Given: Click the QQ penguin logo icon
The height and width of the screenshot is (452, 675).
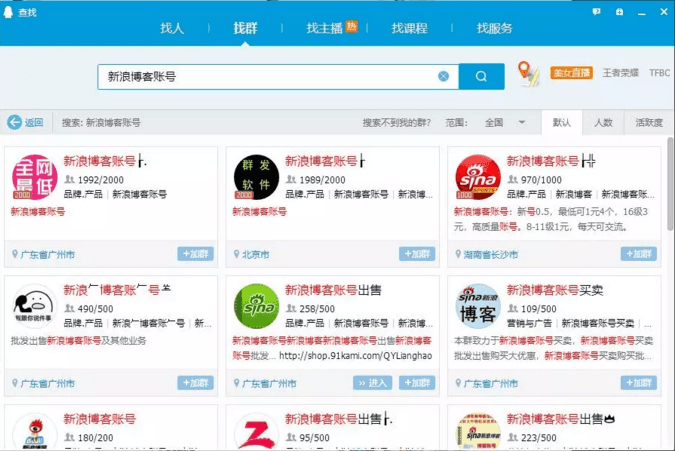Looking at the screenshot, I should pos(8,12).
